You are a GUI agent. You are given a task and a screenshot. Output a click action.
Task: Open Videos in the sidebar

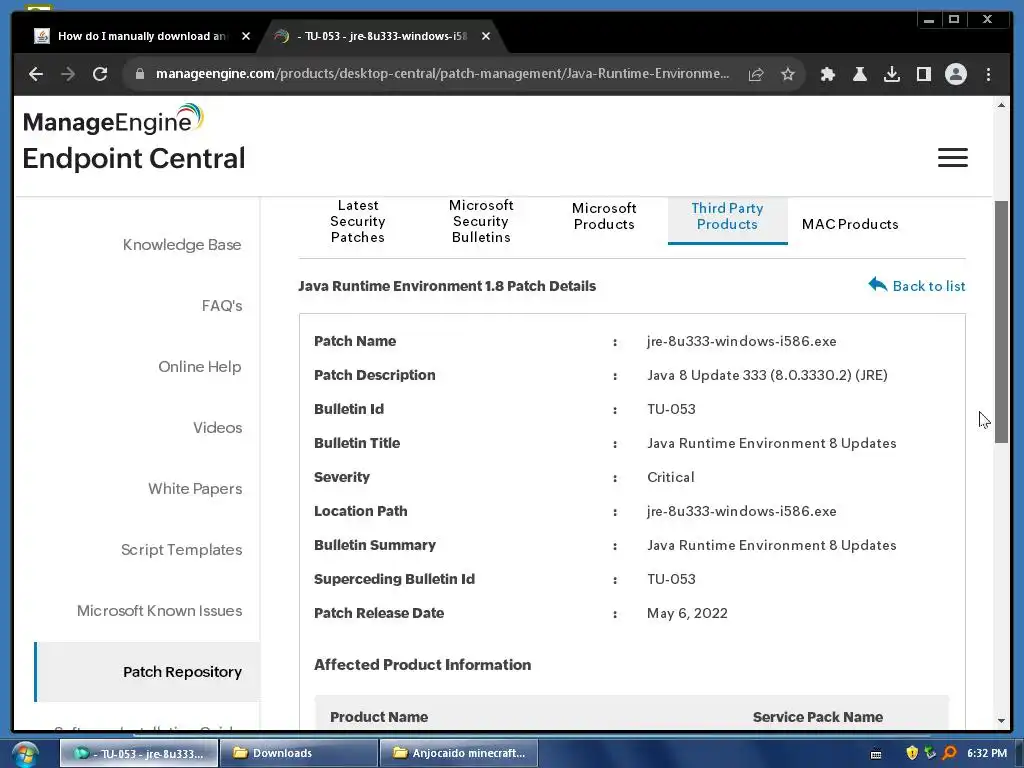(x=217, y=427)
